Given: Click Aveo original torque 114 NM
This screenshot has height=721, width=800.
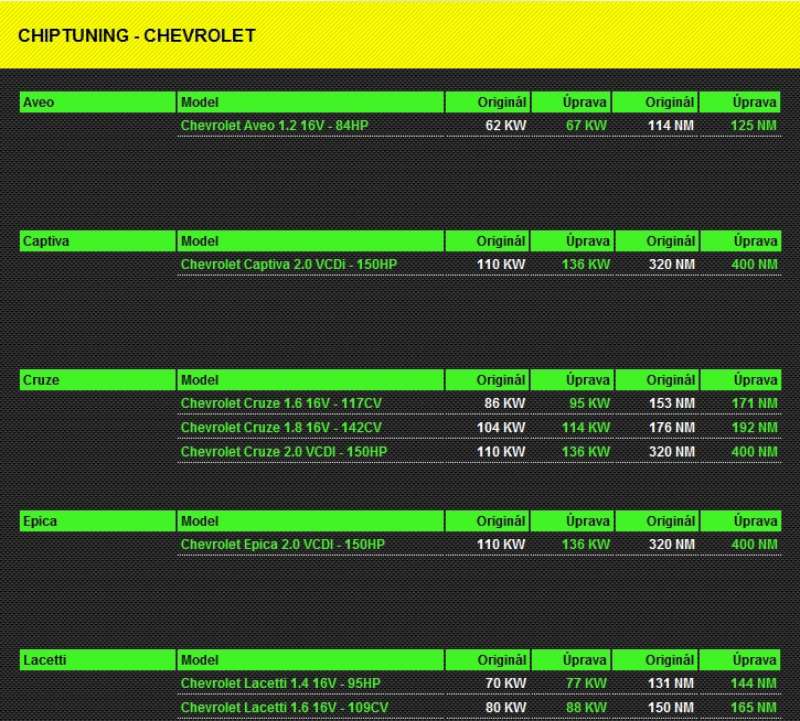Looking at the screenshot, I should pyautogui.click(x=671, y=126).
